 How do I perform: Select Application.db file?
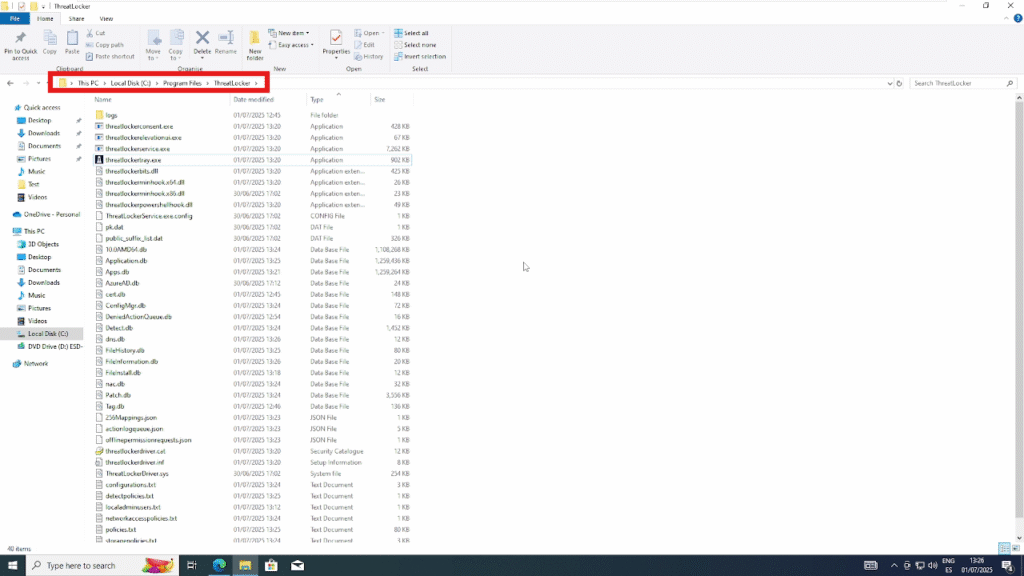coord(252,261)
